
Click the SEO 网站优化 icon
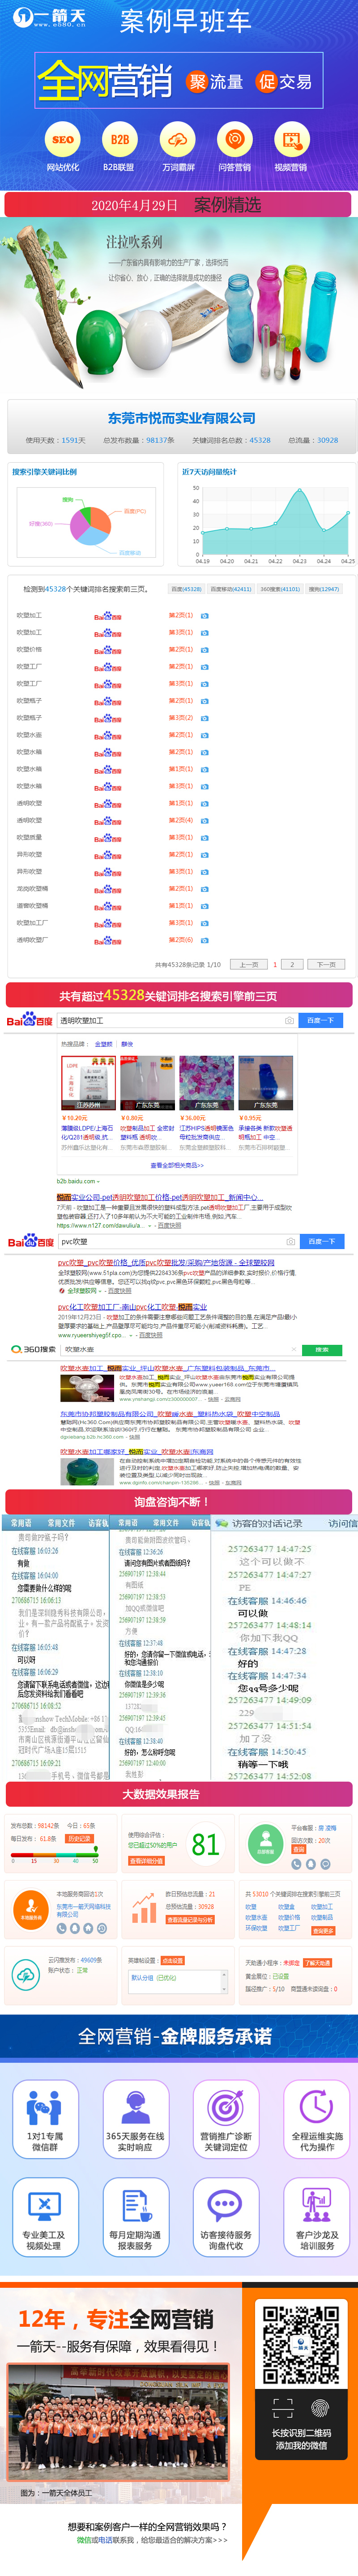pyautogui.click(x=63, y=141)
